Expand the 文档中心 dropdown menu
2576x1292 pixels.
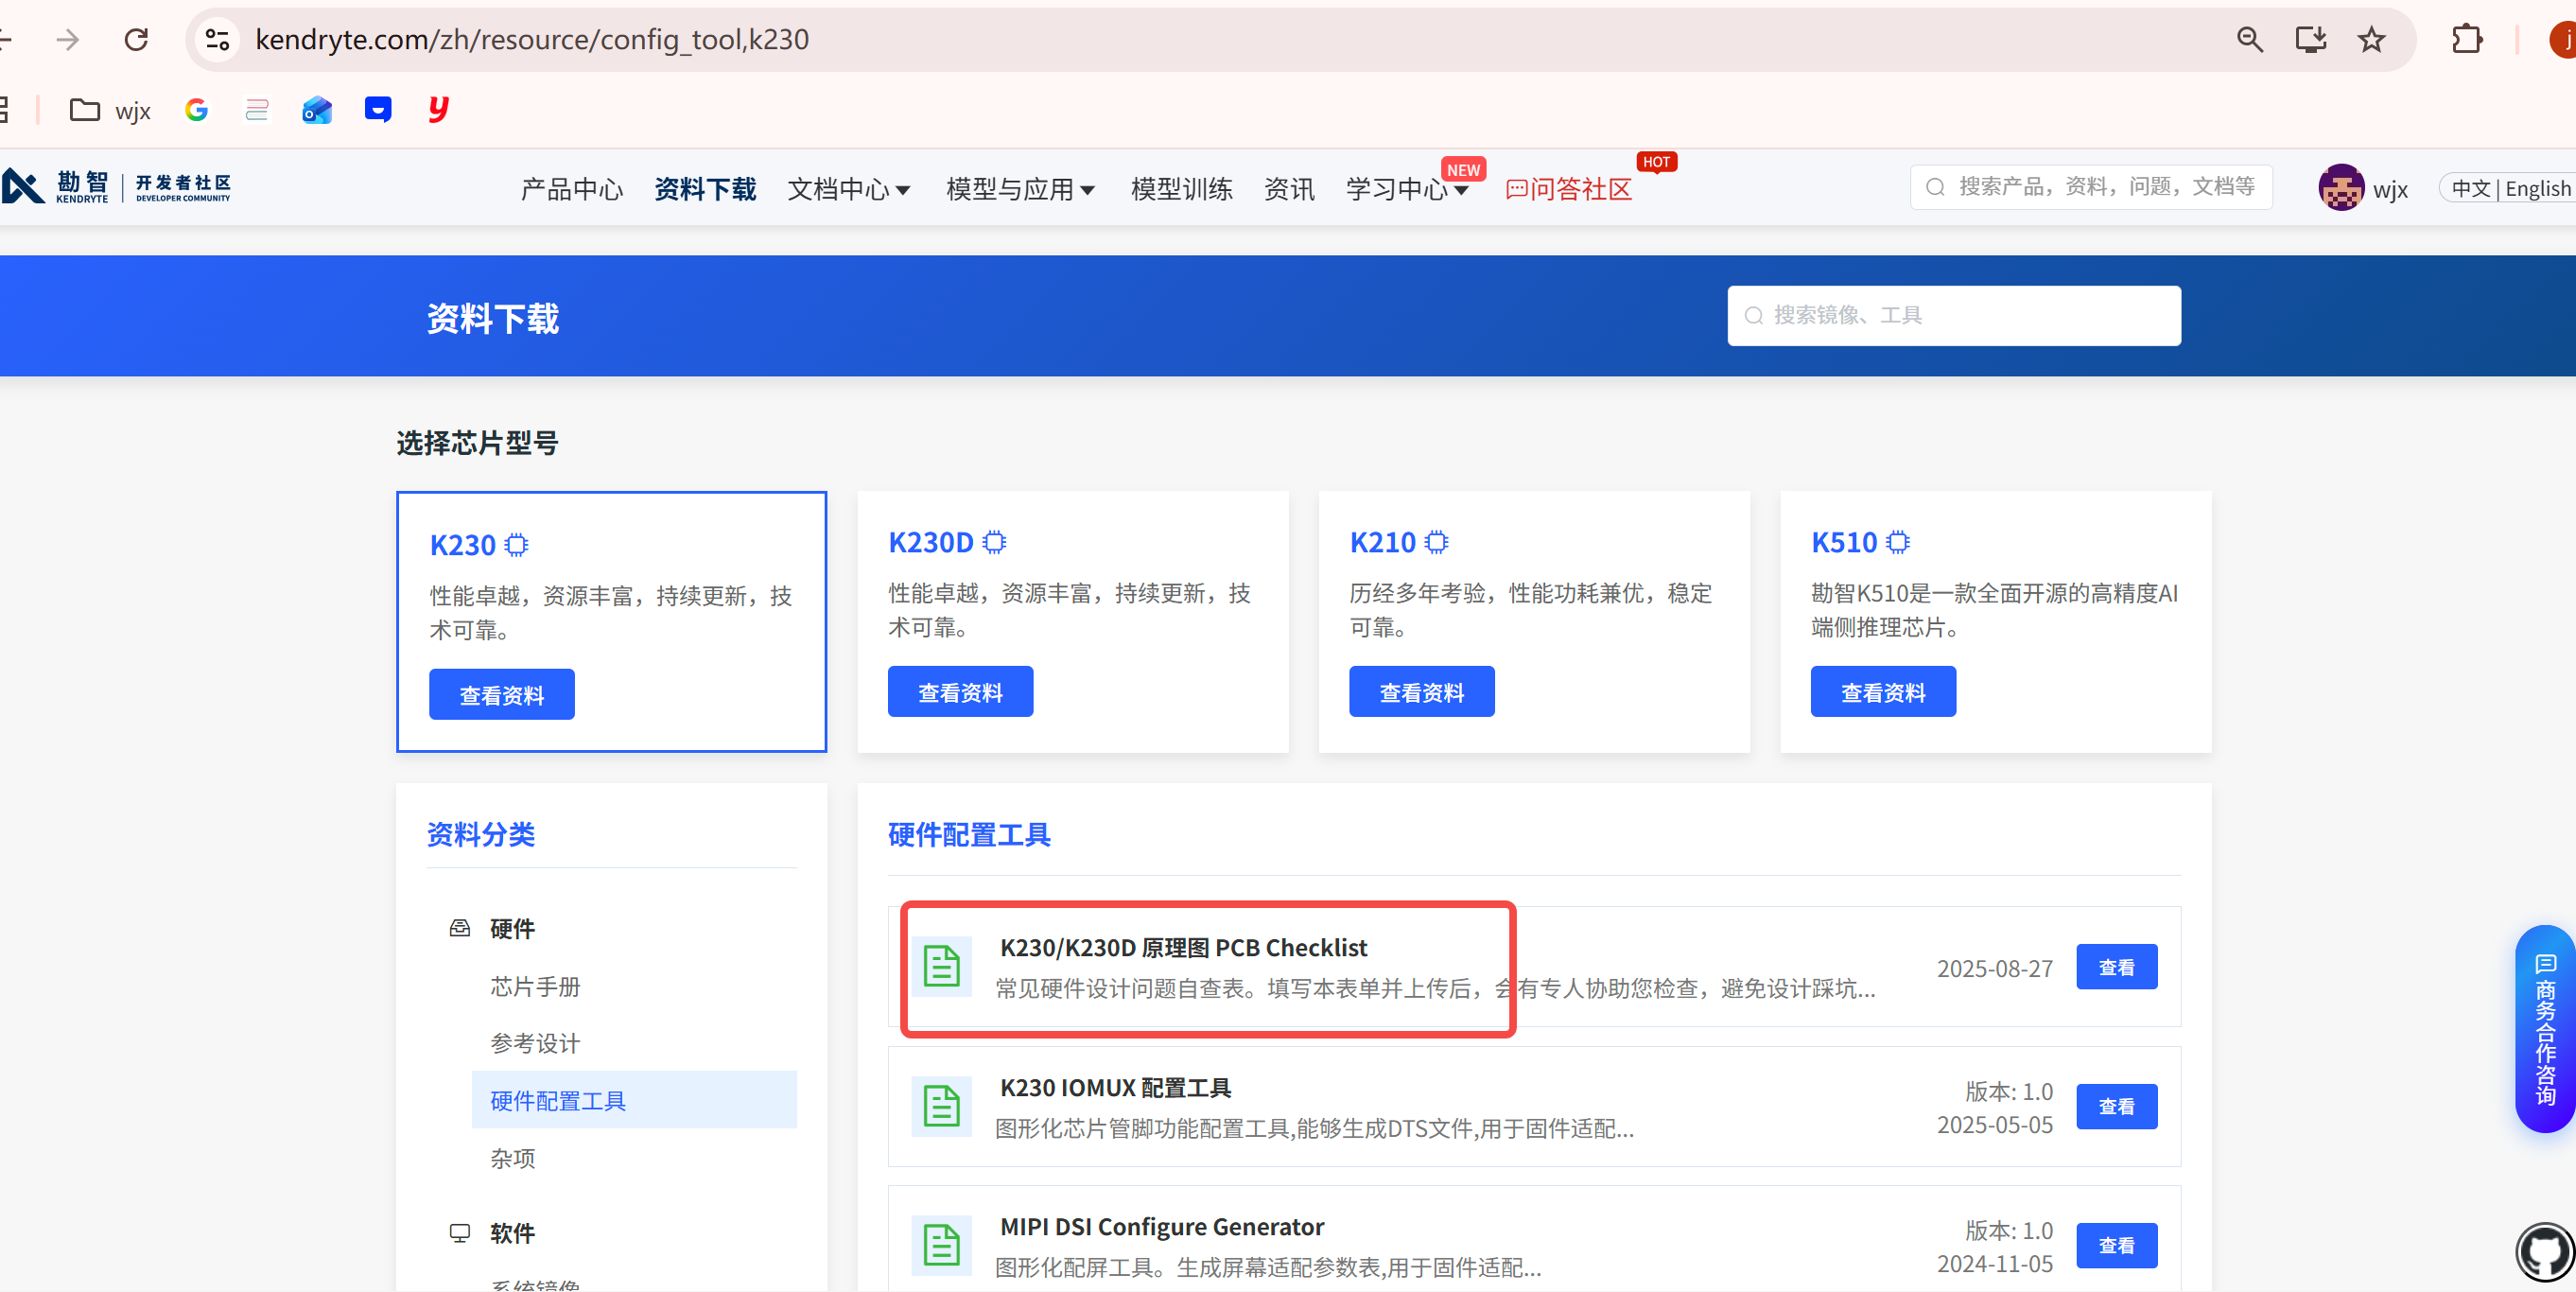tap(849, 189)
